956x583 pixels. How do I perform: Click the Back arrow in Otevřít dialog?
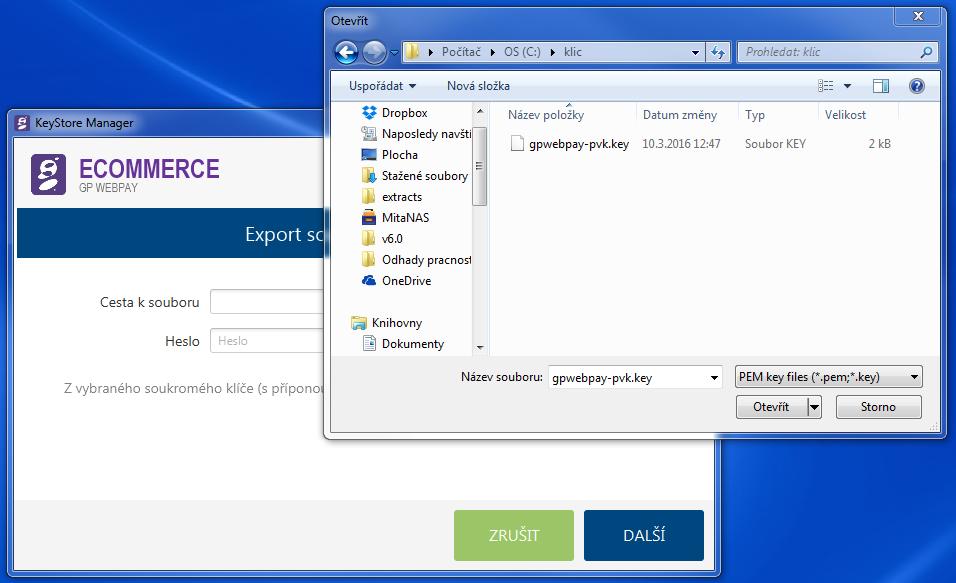click(346, 52)
